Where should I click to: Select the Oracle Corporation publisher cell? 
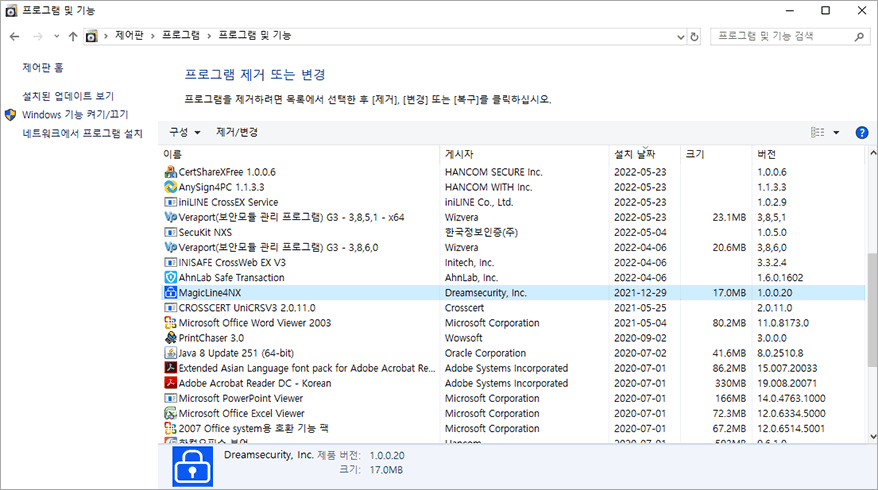485,353
